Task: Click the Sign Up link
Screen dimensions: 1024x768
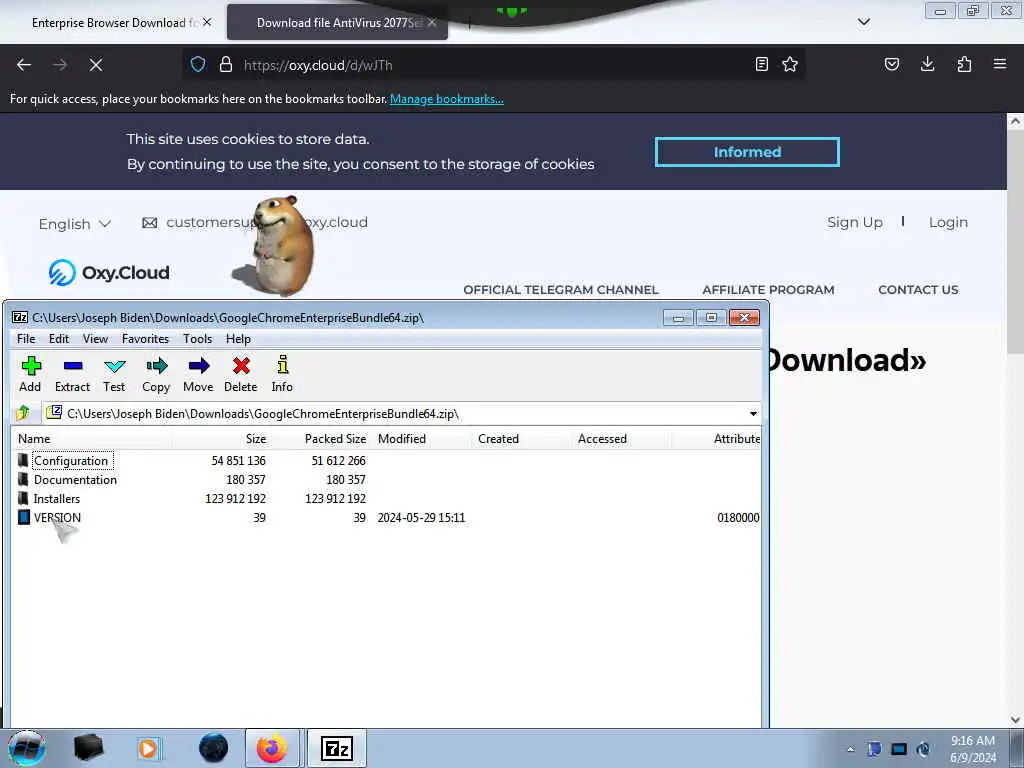Action: [x=855, y=222]
